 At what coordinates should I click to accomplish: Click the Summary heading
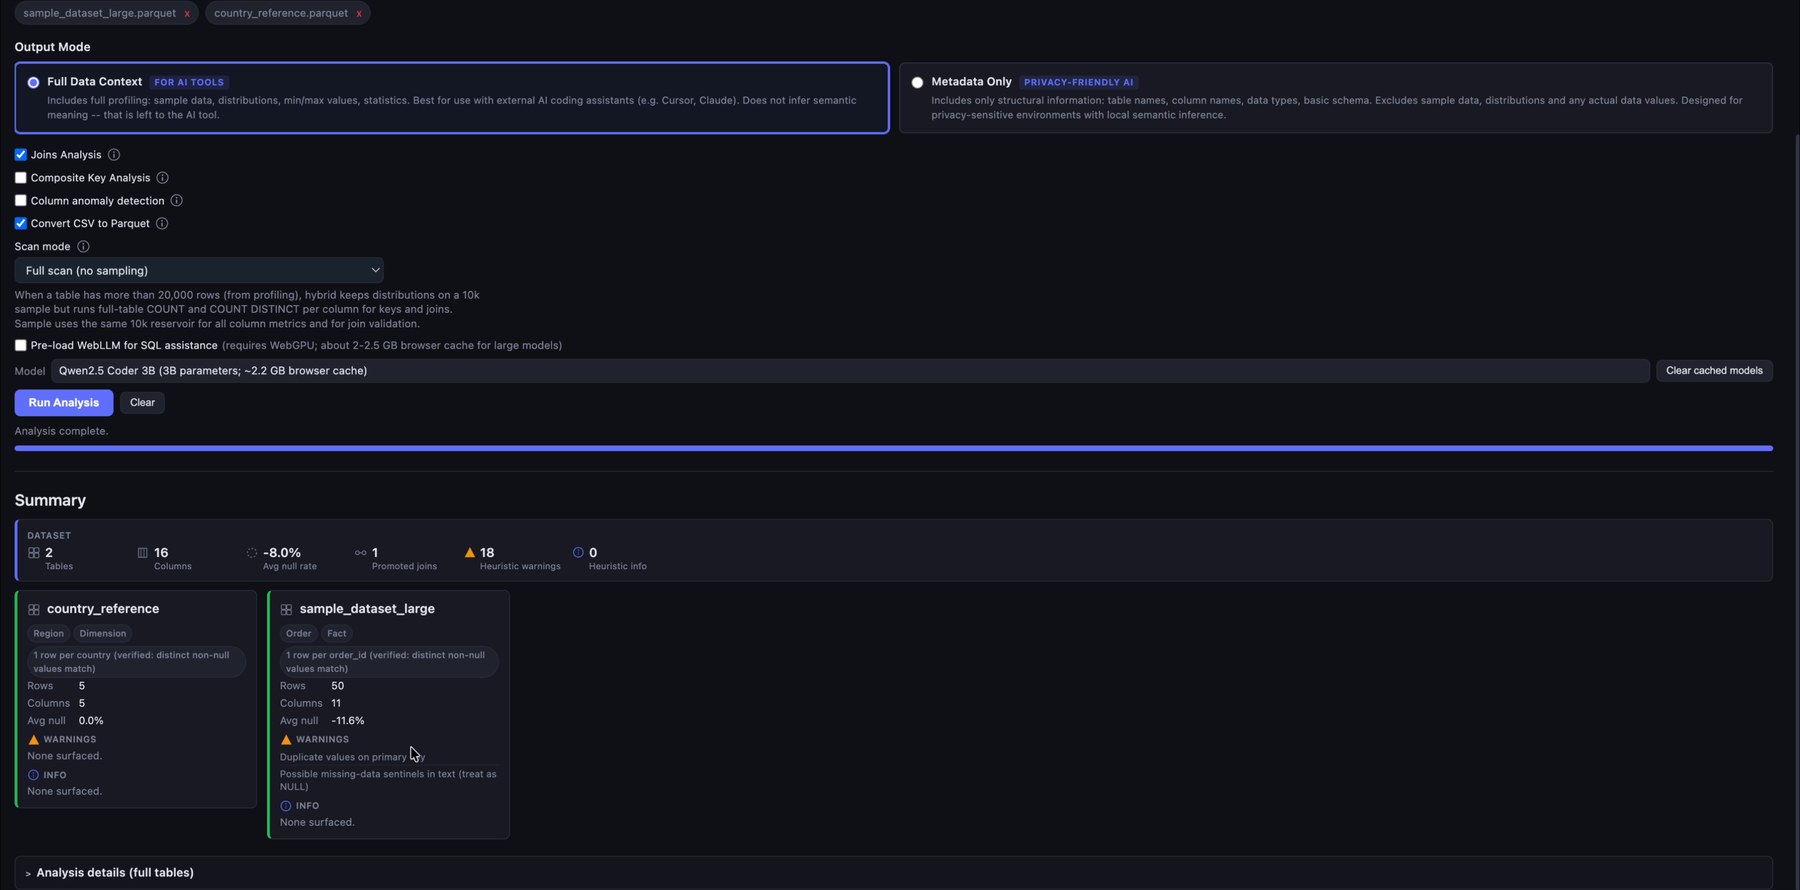pyautogui.click(x=50, y=500)
